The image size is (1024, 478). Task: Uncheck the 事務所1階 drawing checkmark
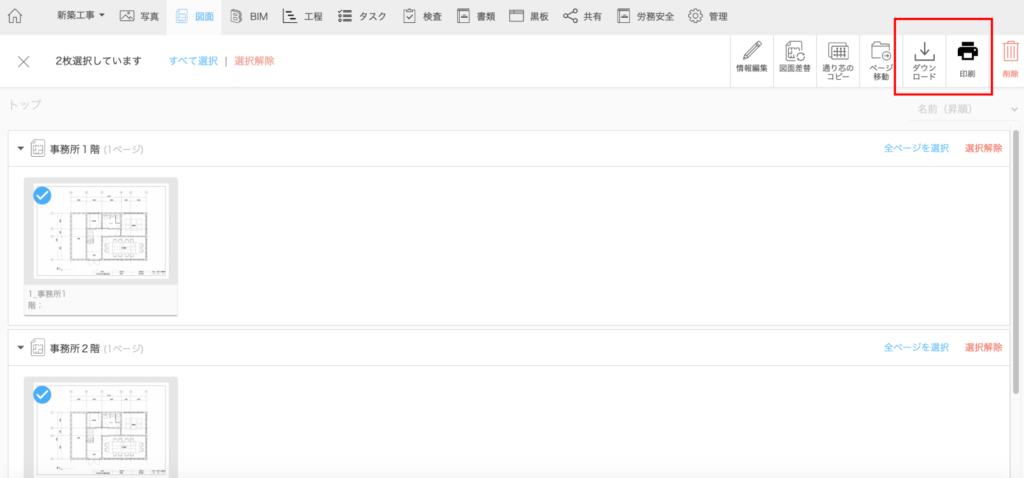[x=42, y=195]
